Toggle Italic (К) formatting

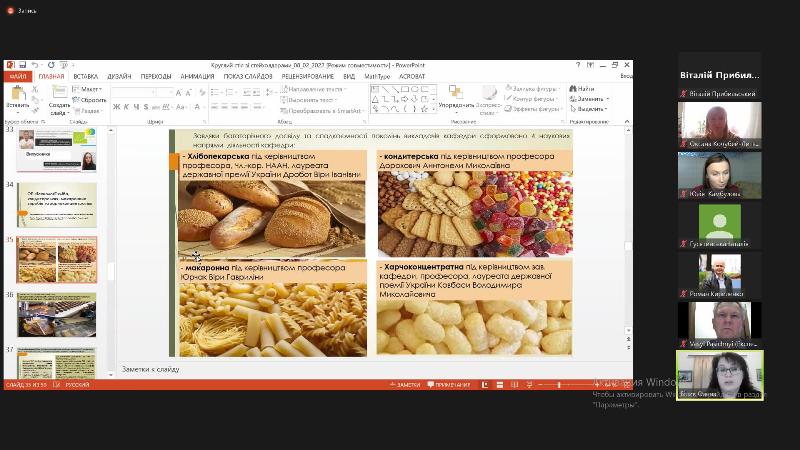click(126, 107)
